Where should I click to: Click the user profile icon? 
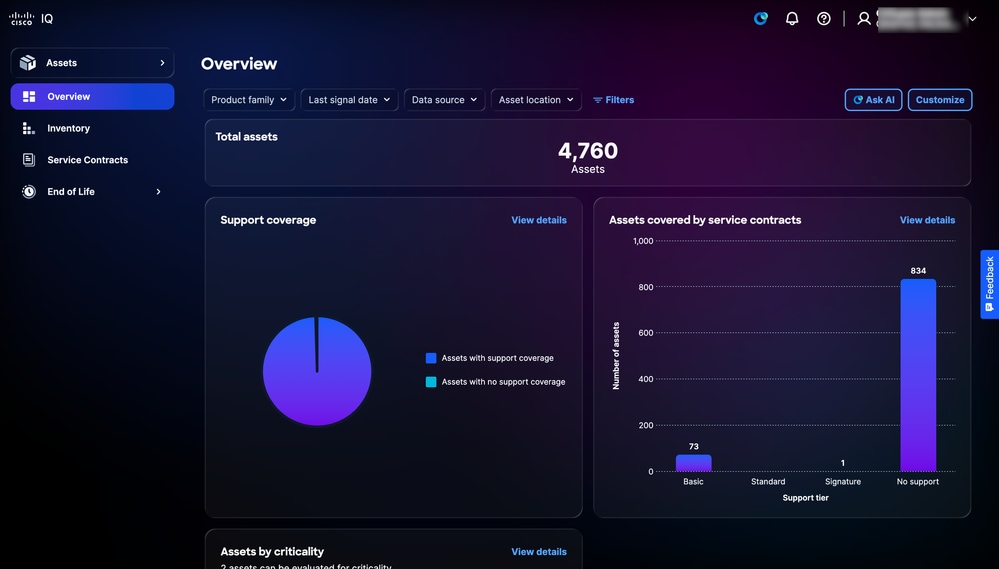(x=864, y=18)
